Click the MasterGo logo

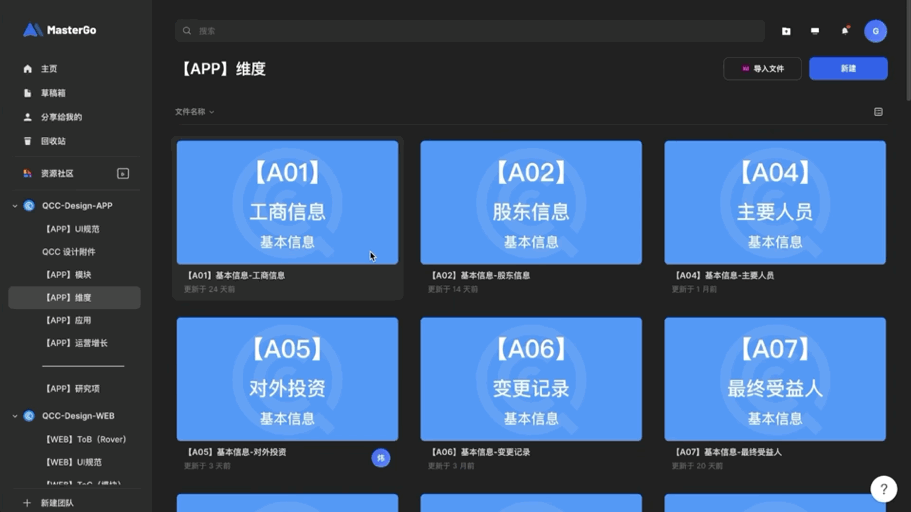(x=59, y=30)
